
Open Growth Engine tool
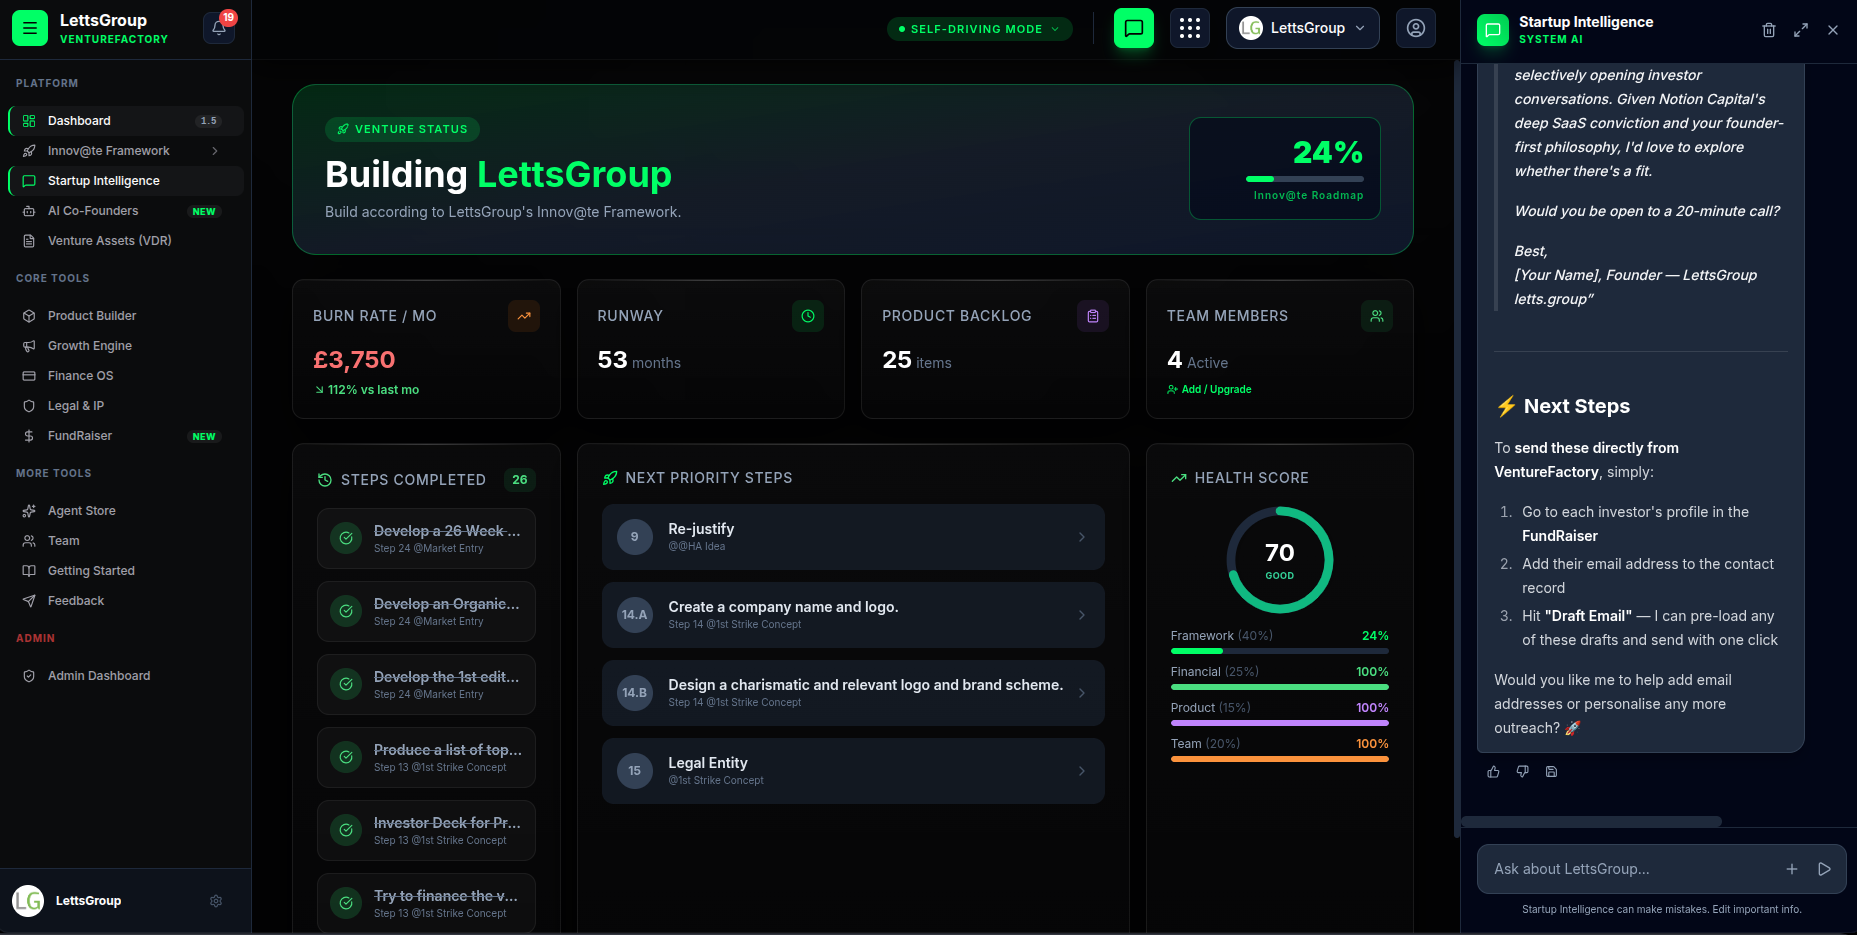(126, 346)
